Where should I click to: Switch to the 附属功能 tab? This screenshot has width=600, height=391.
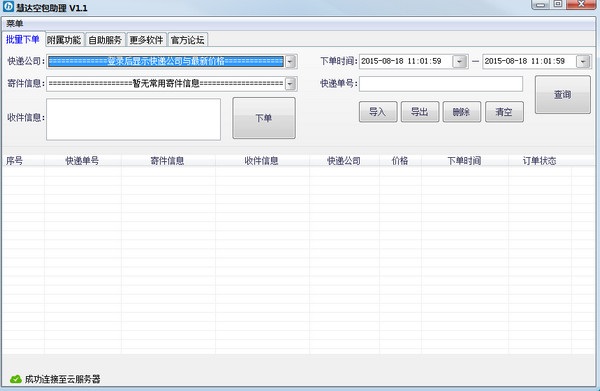64,40
